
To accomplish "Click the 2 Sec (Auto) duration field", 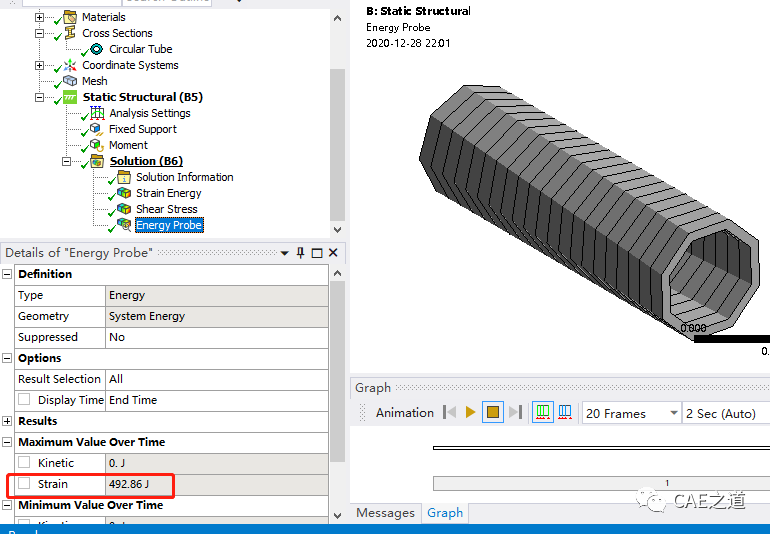I will tap(726, 413).
